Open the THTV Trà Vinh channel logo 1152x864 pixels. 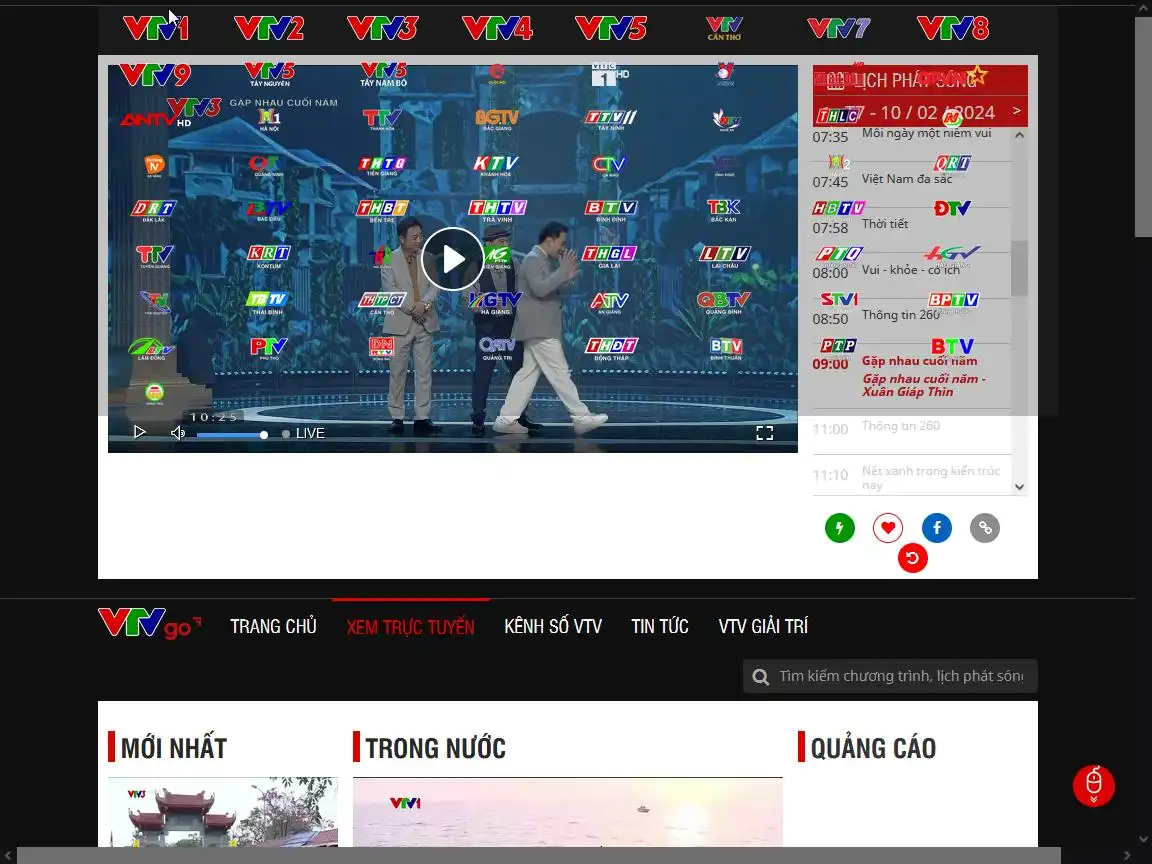coord(497,211)
